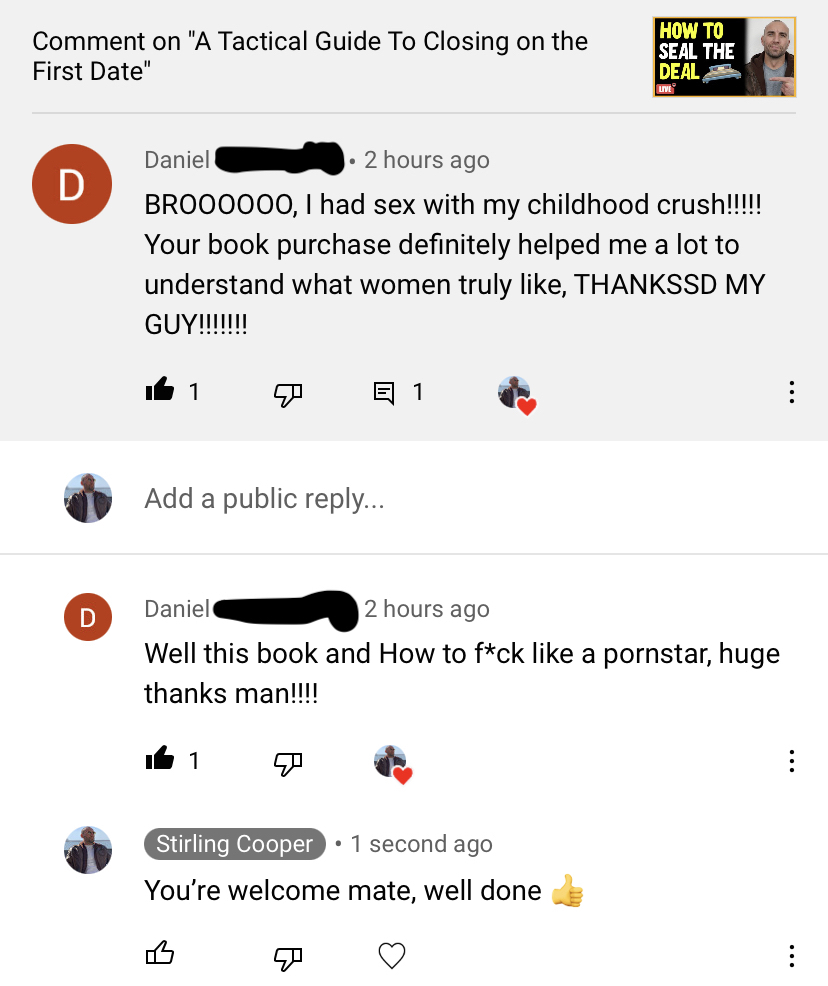The height and width of the screenshot is (986, 828).
Task: Open Stirling Cooper channel name badge
Action: coord(235,844)
